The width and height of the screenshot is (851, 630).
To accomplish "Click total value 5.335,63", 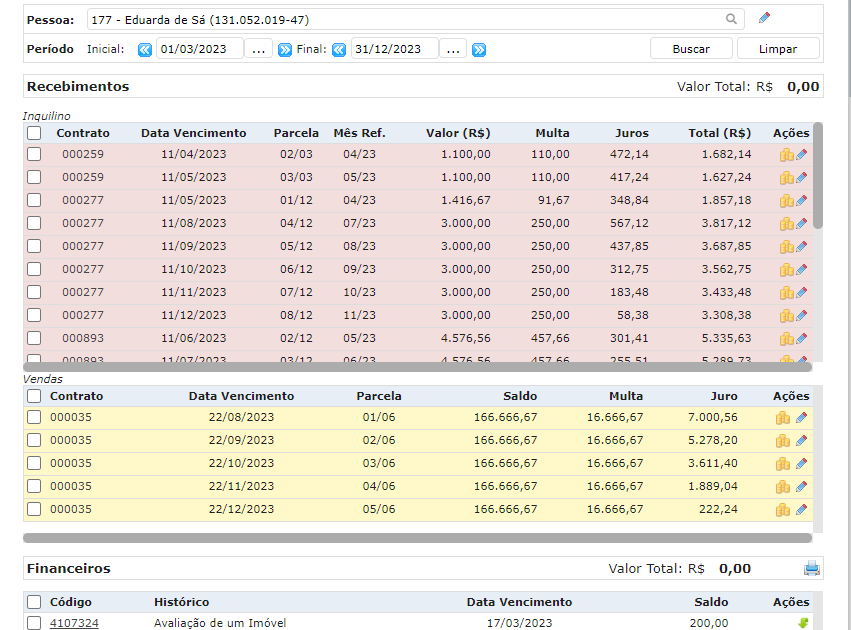I will 726,338.
